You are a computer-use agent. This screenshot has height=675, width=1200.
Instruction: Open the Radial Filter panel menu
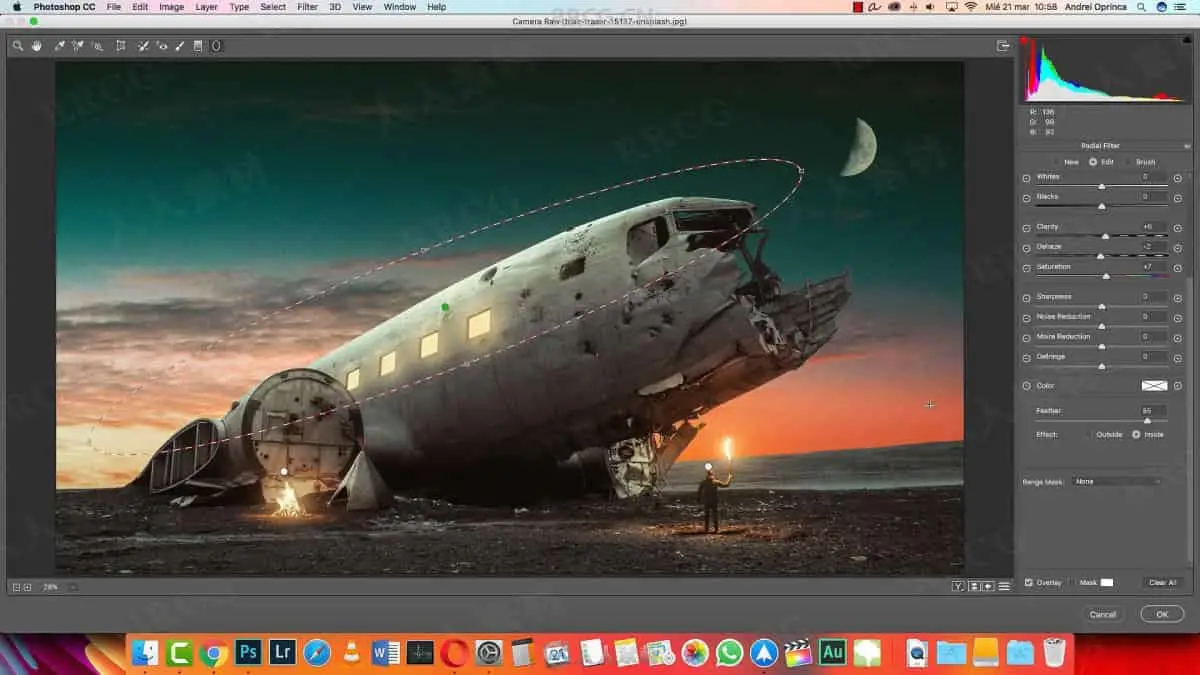1187,146
